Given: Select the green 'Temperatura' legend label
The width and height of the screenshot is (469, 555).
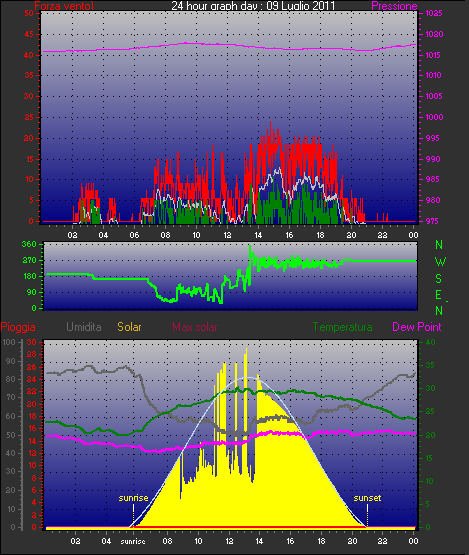Looking at the screenshot, I should click(x=342, y=327).
